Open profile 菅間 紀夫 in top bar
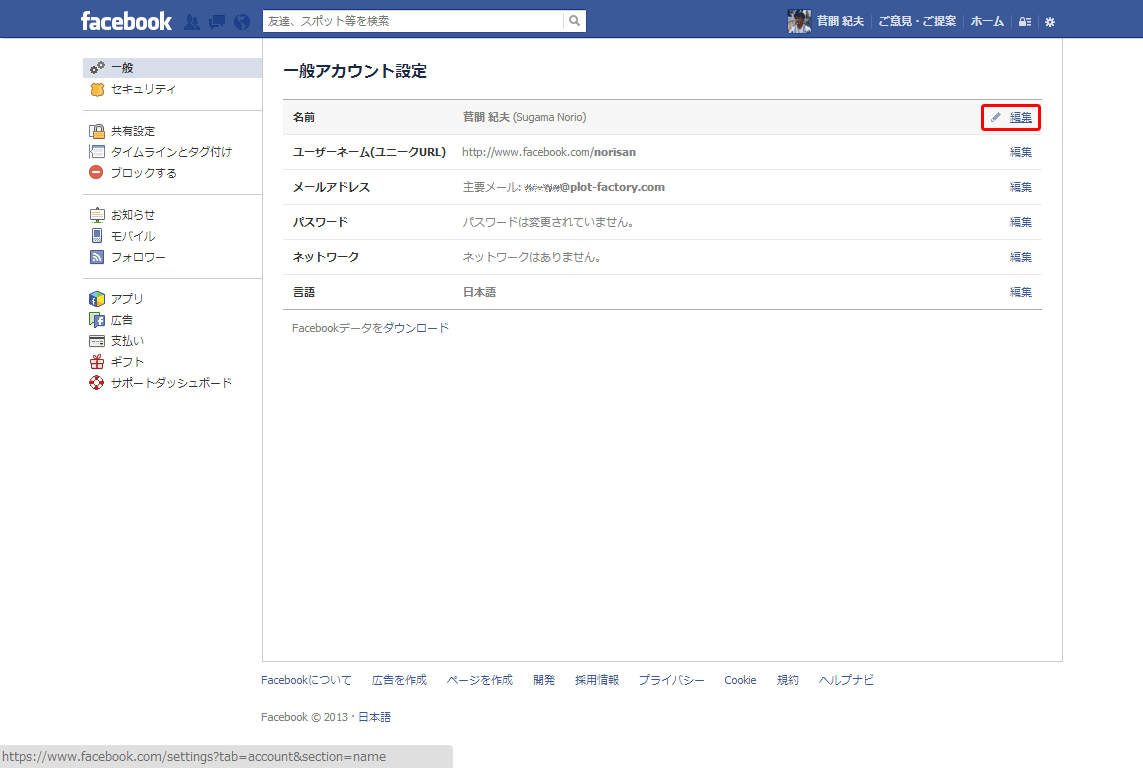This screenshot has width=1143, height=768. click(840, 21)
